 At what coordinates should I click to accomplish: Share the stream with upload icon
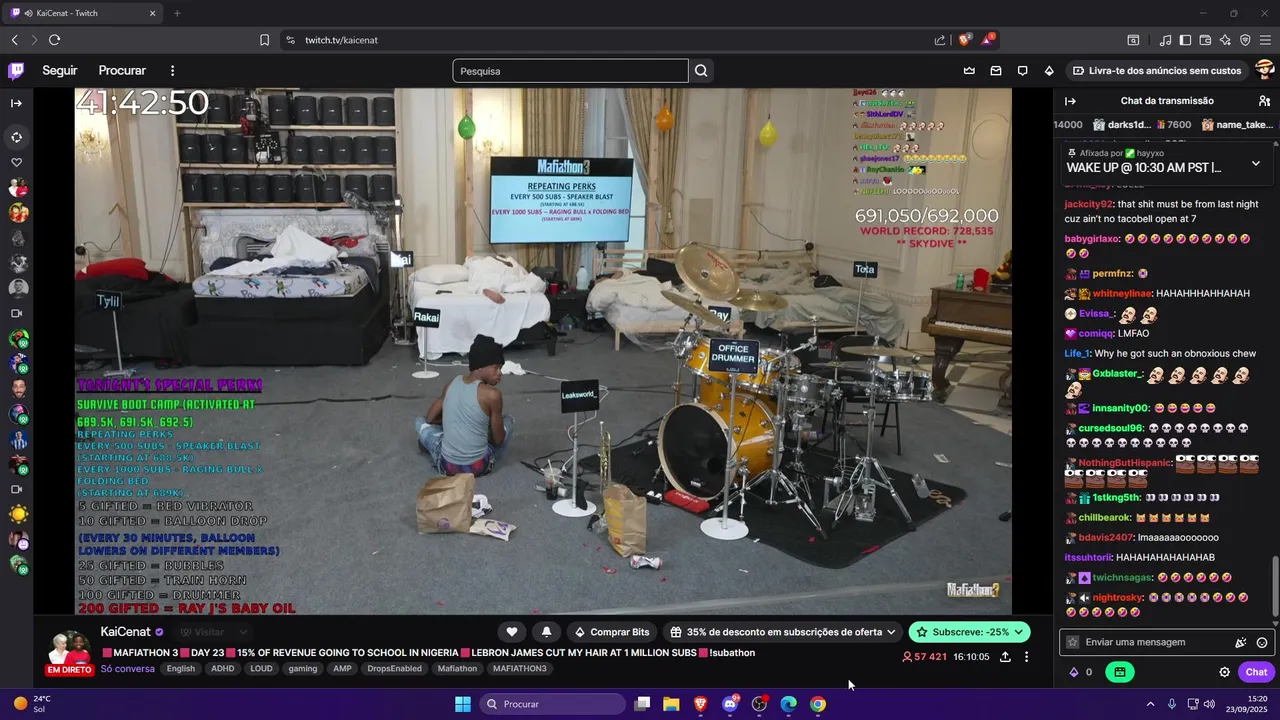point(1005,657)
